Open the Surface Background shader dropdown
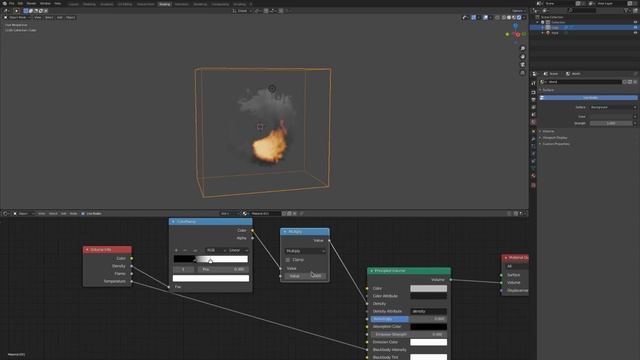Screen dimensions: 640x360 click(x=613, y=107)
